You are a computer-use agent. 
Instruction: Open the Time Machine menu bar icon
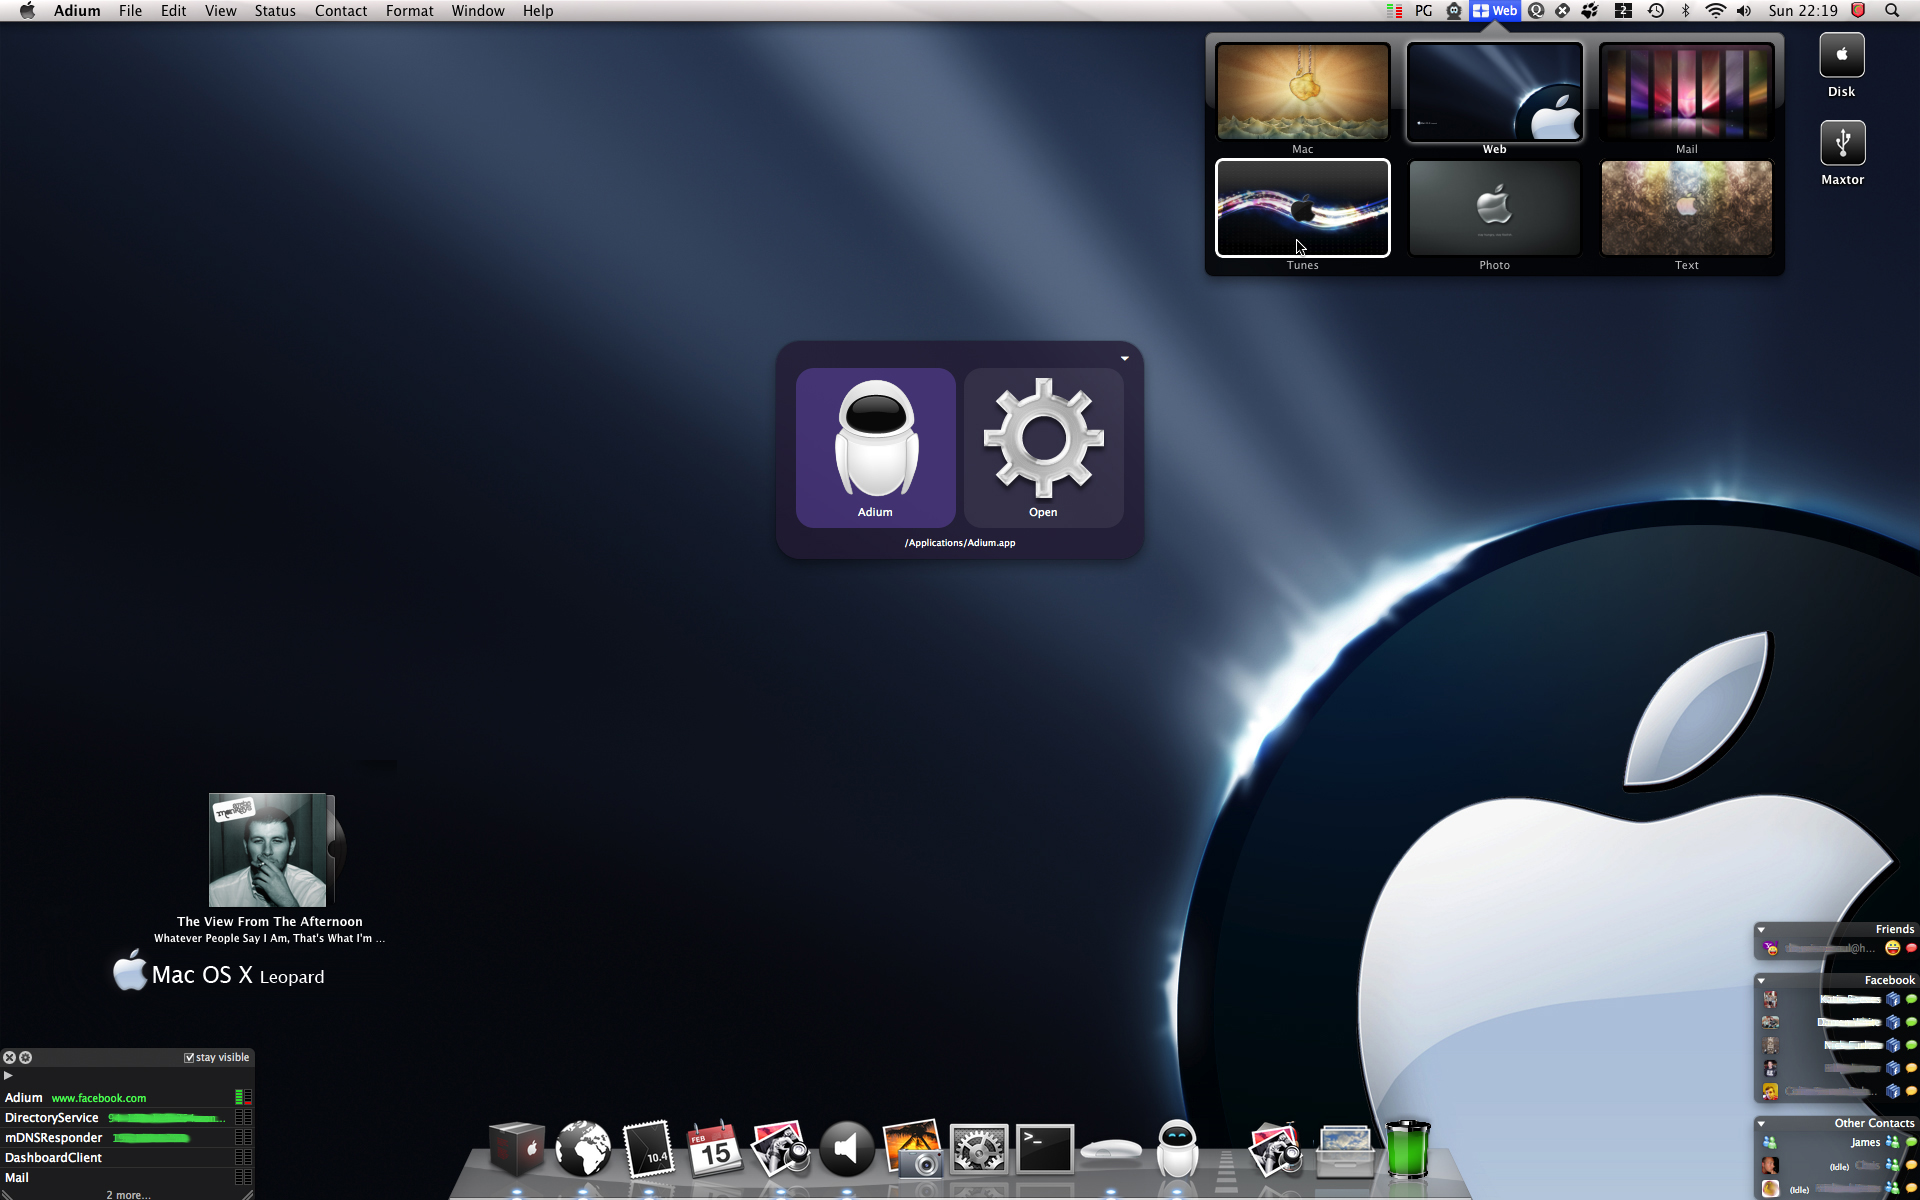pos(1656,11)
